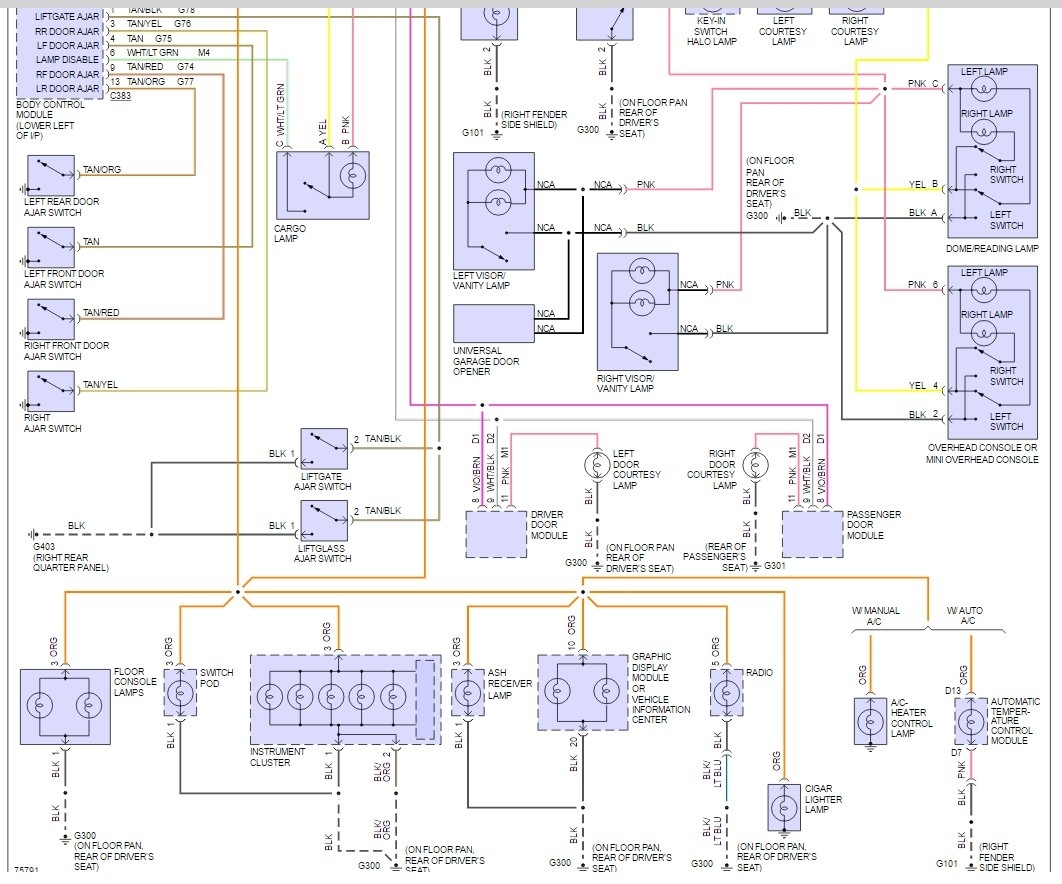The image size is (1062, 884).
Task: Select the Driver Door Module box
Action: point(496,534)
